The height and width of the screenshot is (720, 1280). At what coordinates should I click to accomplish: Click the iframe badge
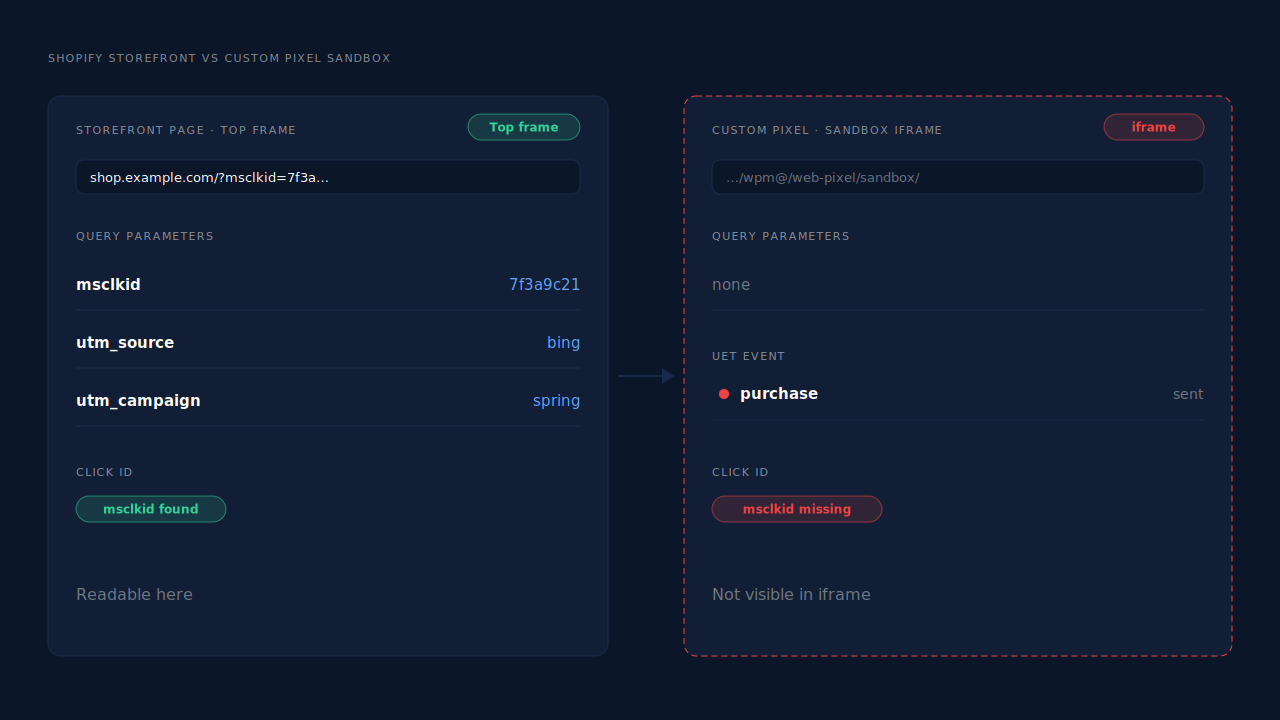click(x=1154, y=127)
